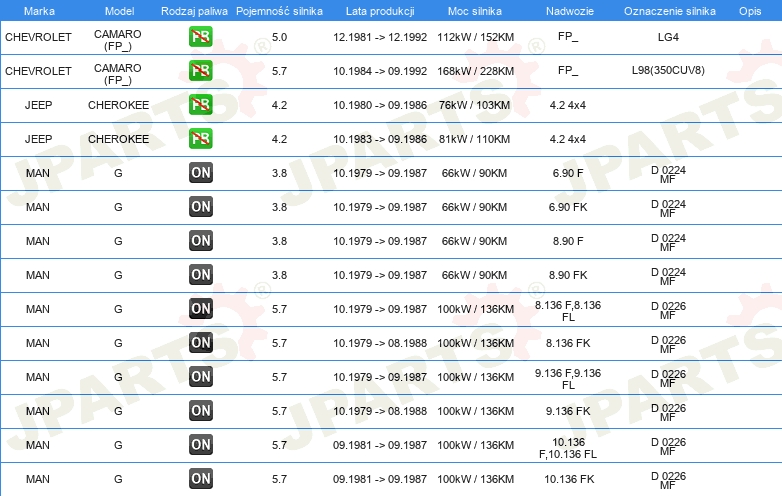
Task: Click the petrol icon for Cherokee 81kW
Action: (x=200, y=138)
